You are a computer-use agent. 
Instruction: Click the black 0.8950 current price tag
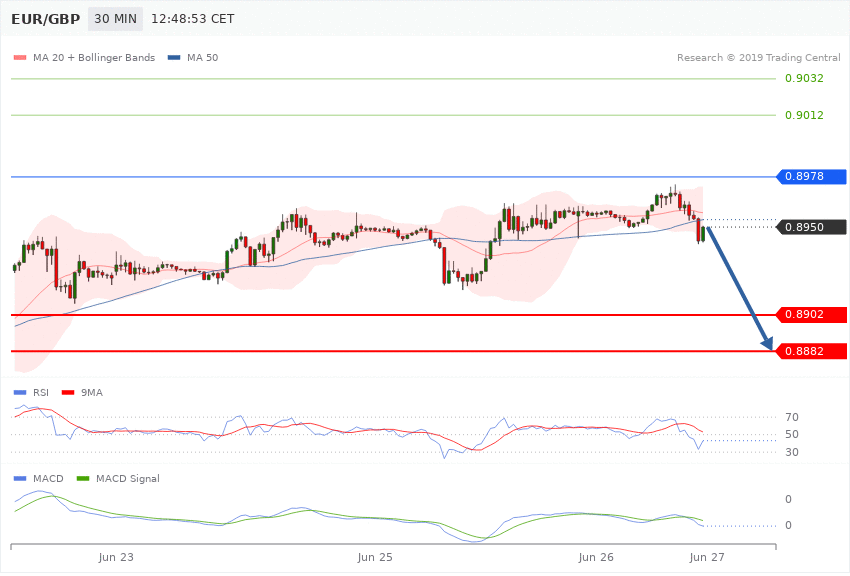[812, 227]
